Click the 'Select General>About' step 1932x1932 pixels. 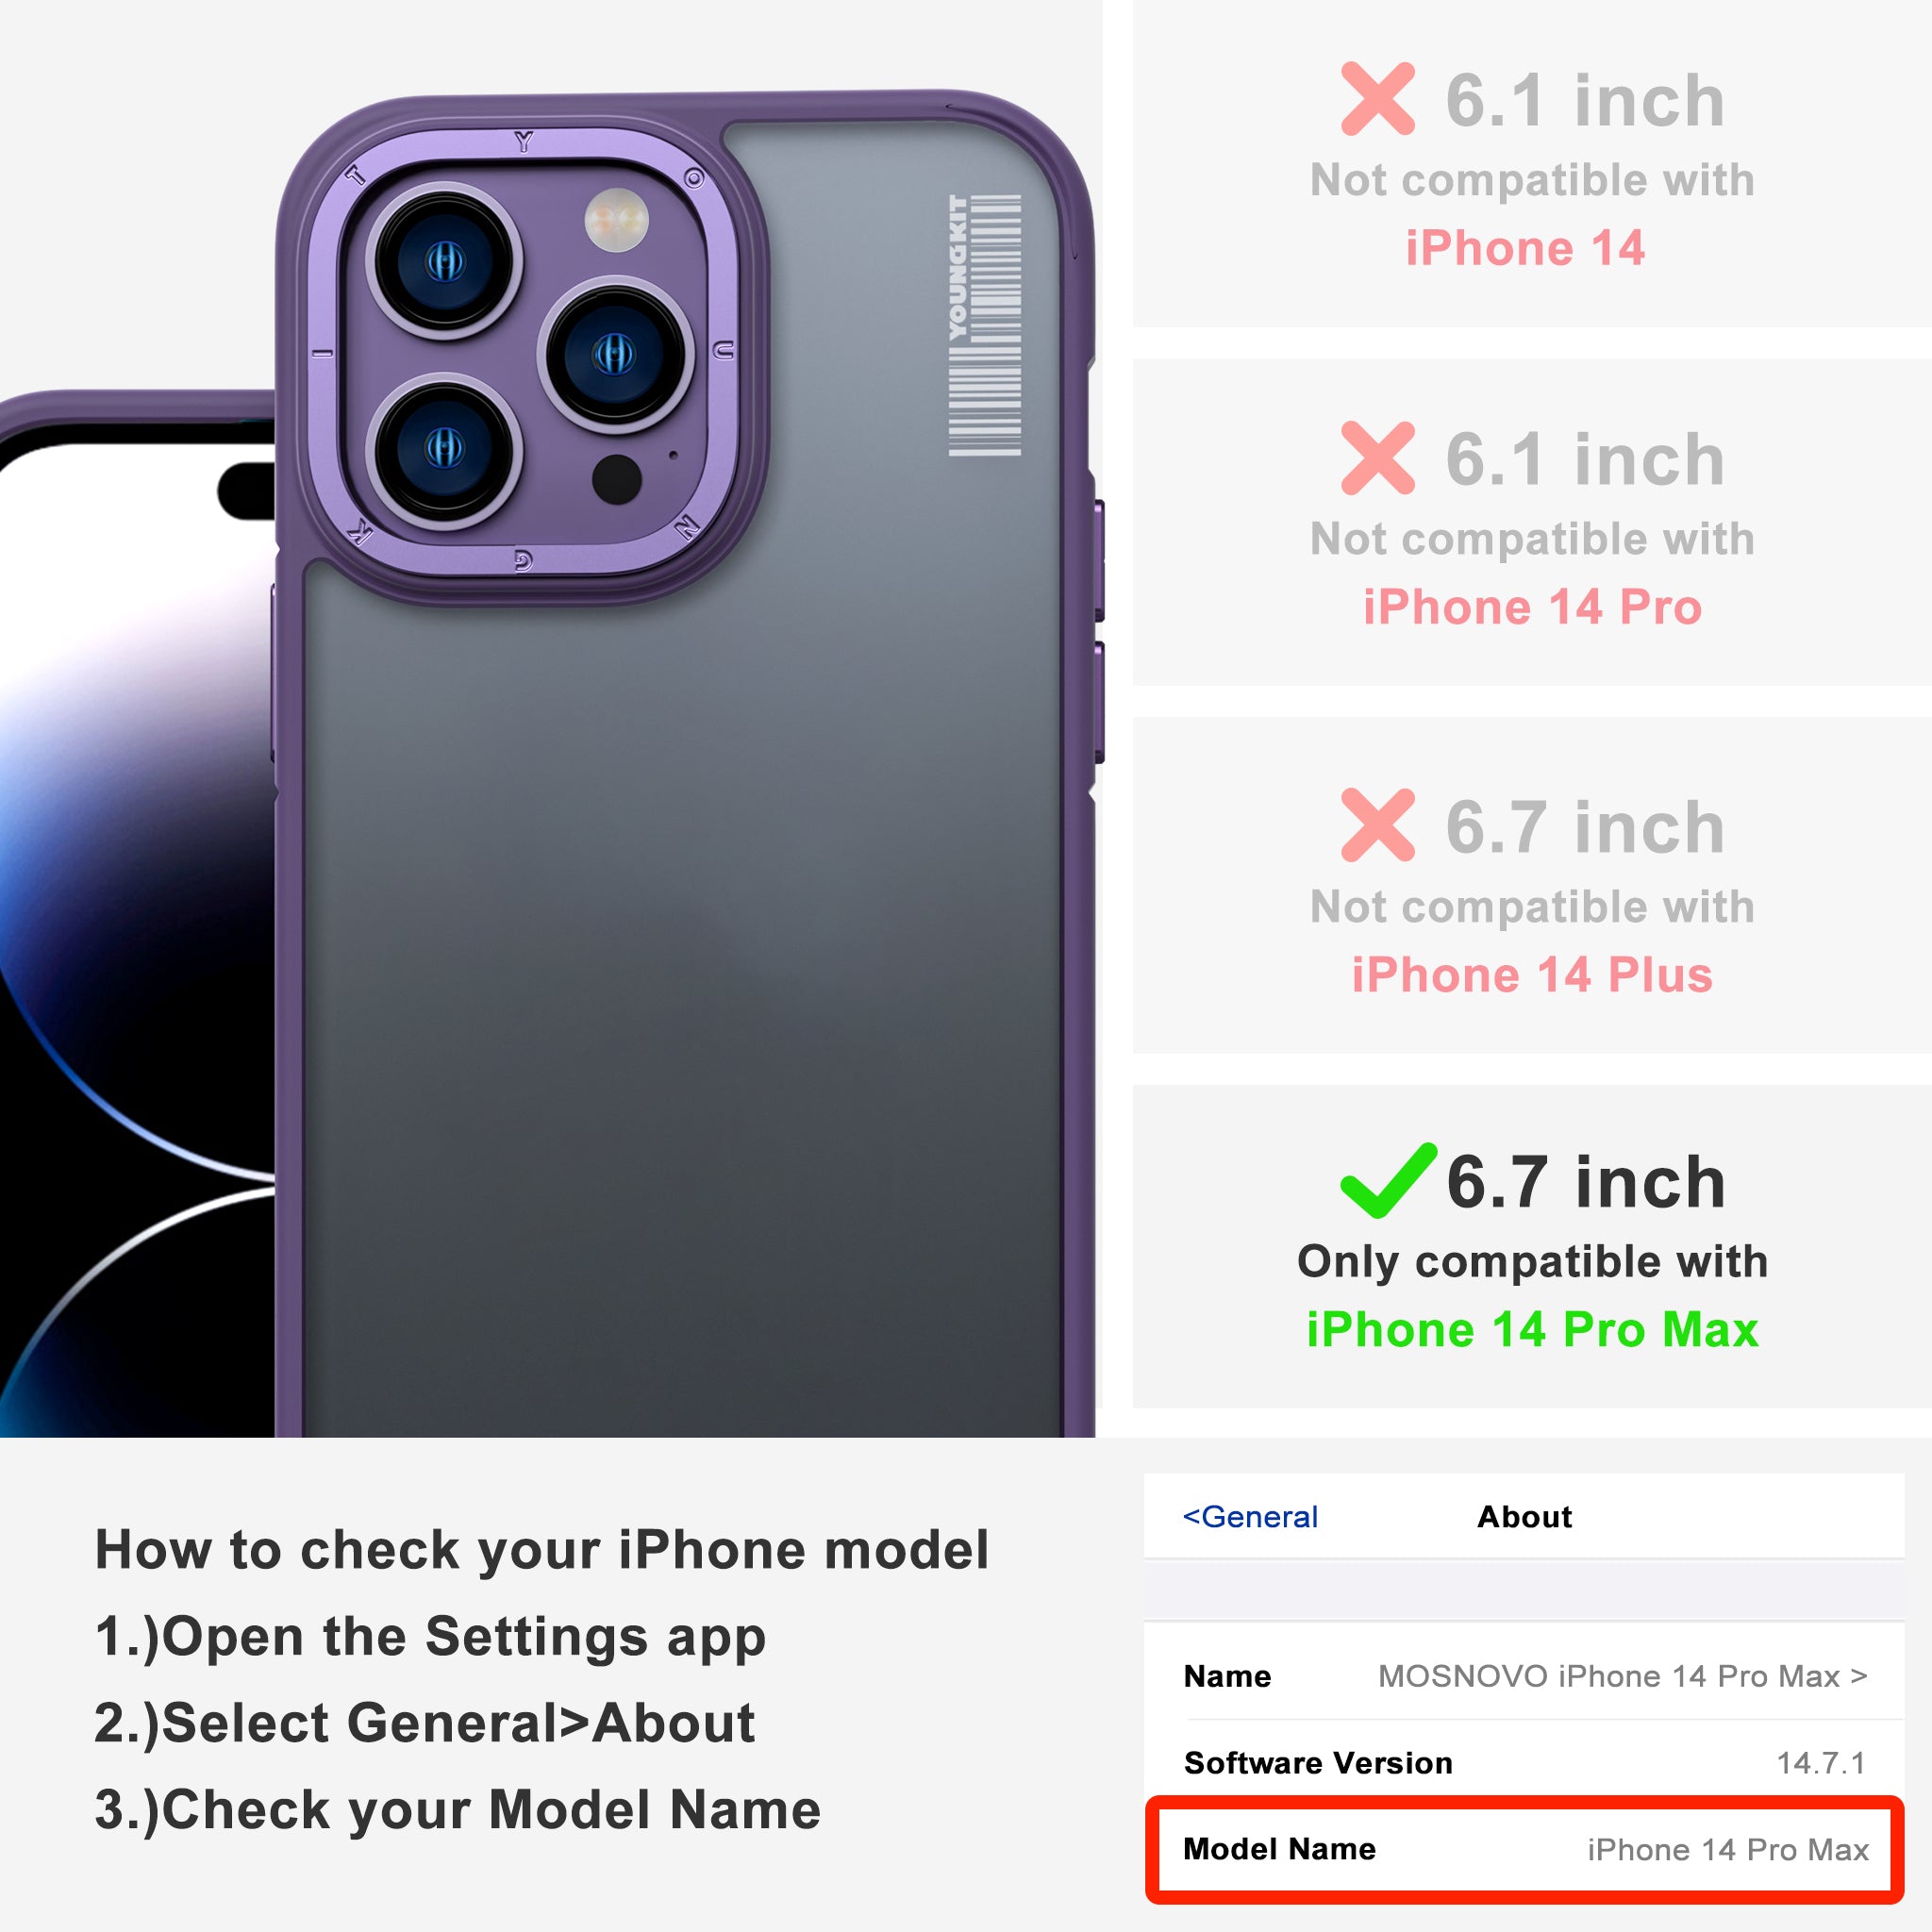(425, 1723)
